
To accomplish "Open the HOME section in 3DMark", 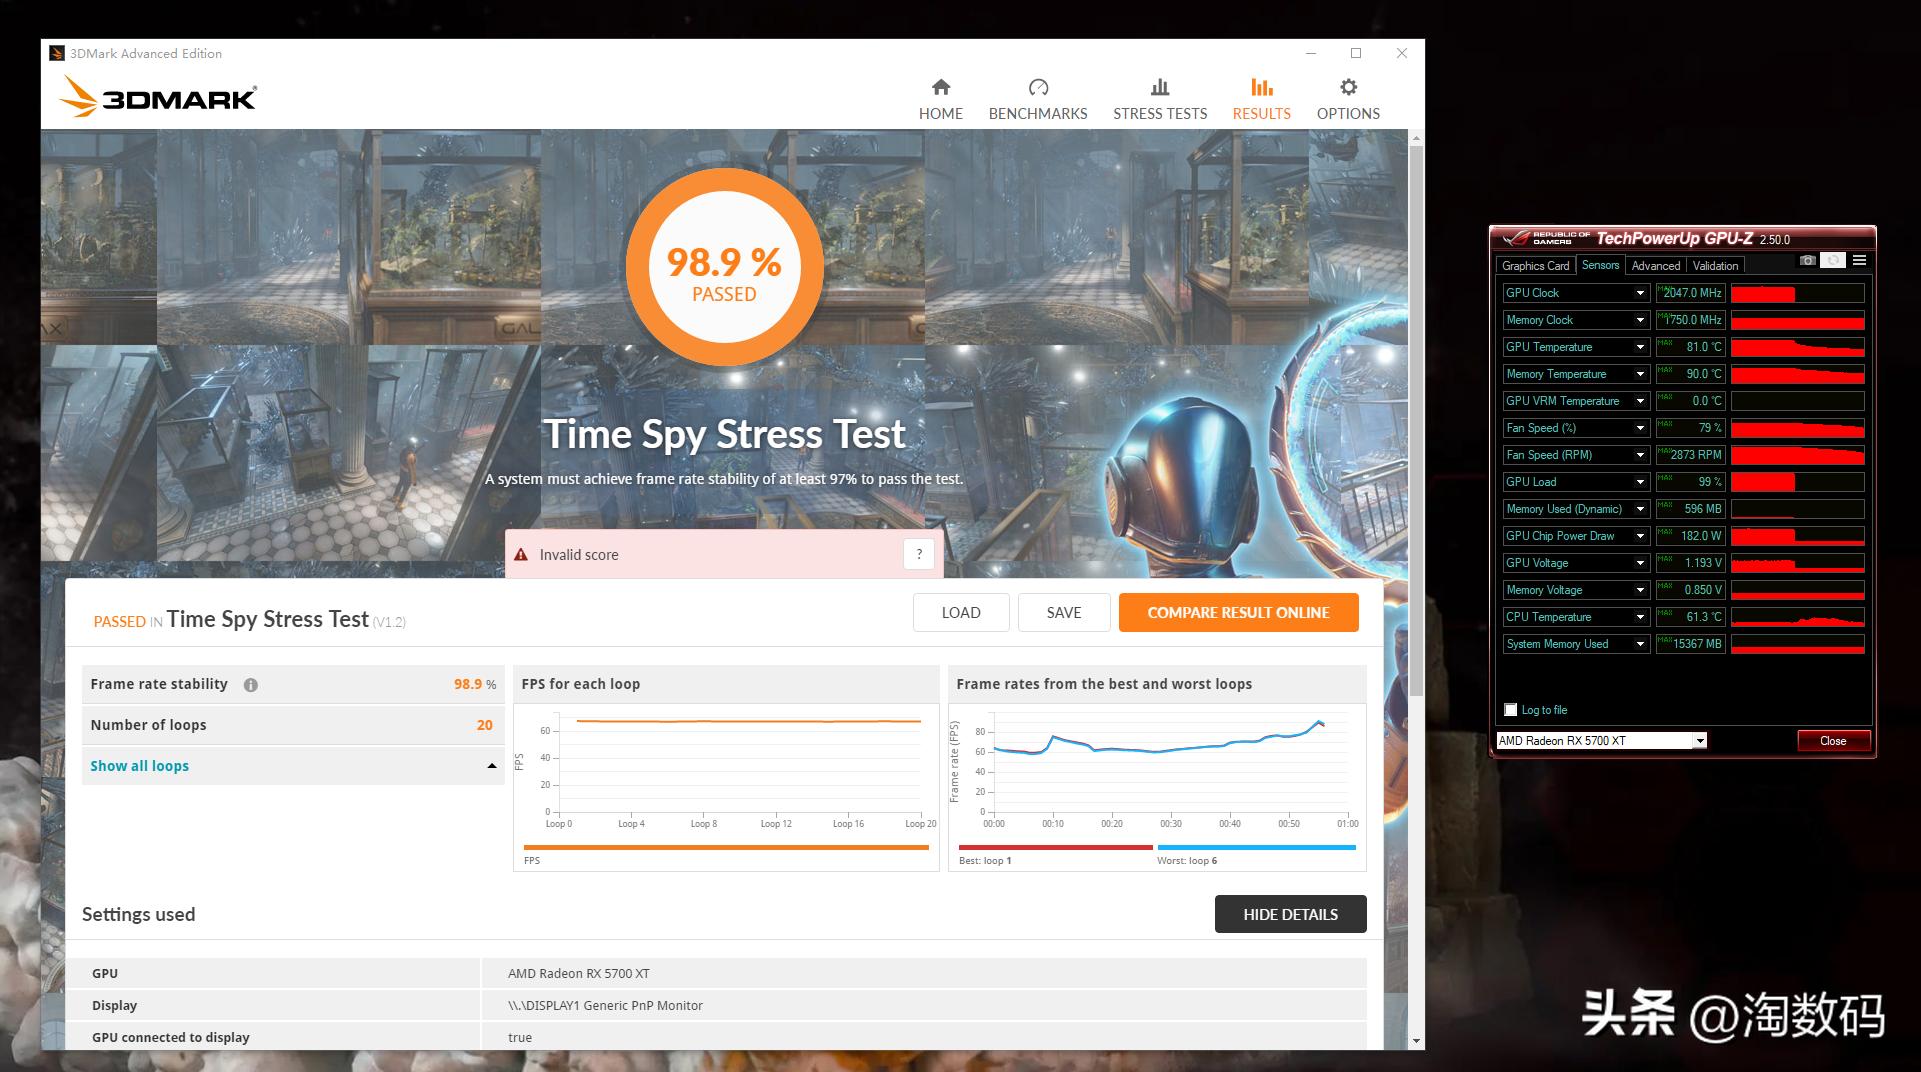I will (x=941, y=100).
